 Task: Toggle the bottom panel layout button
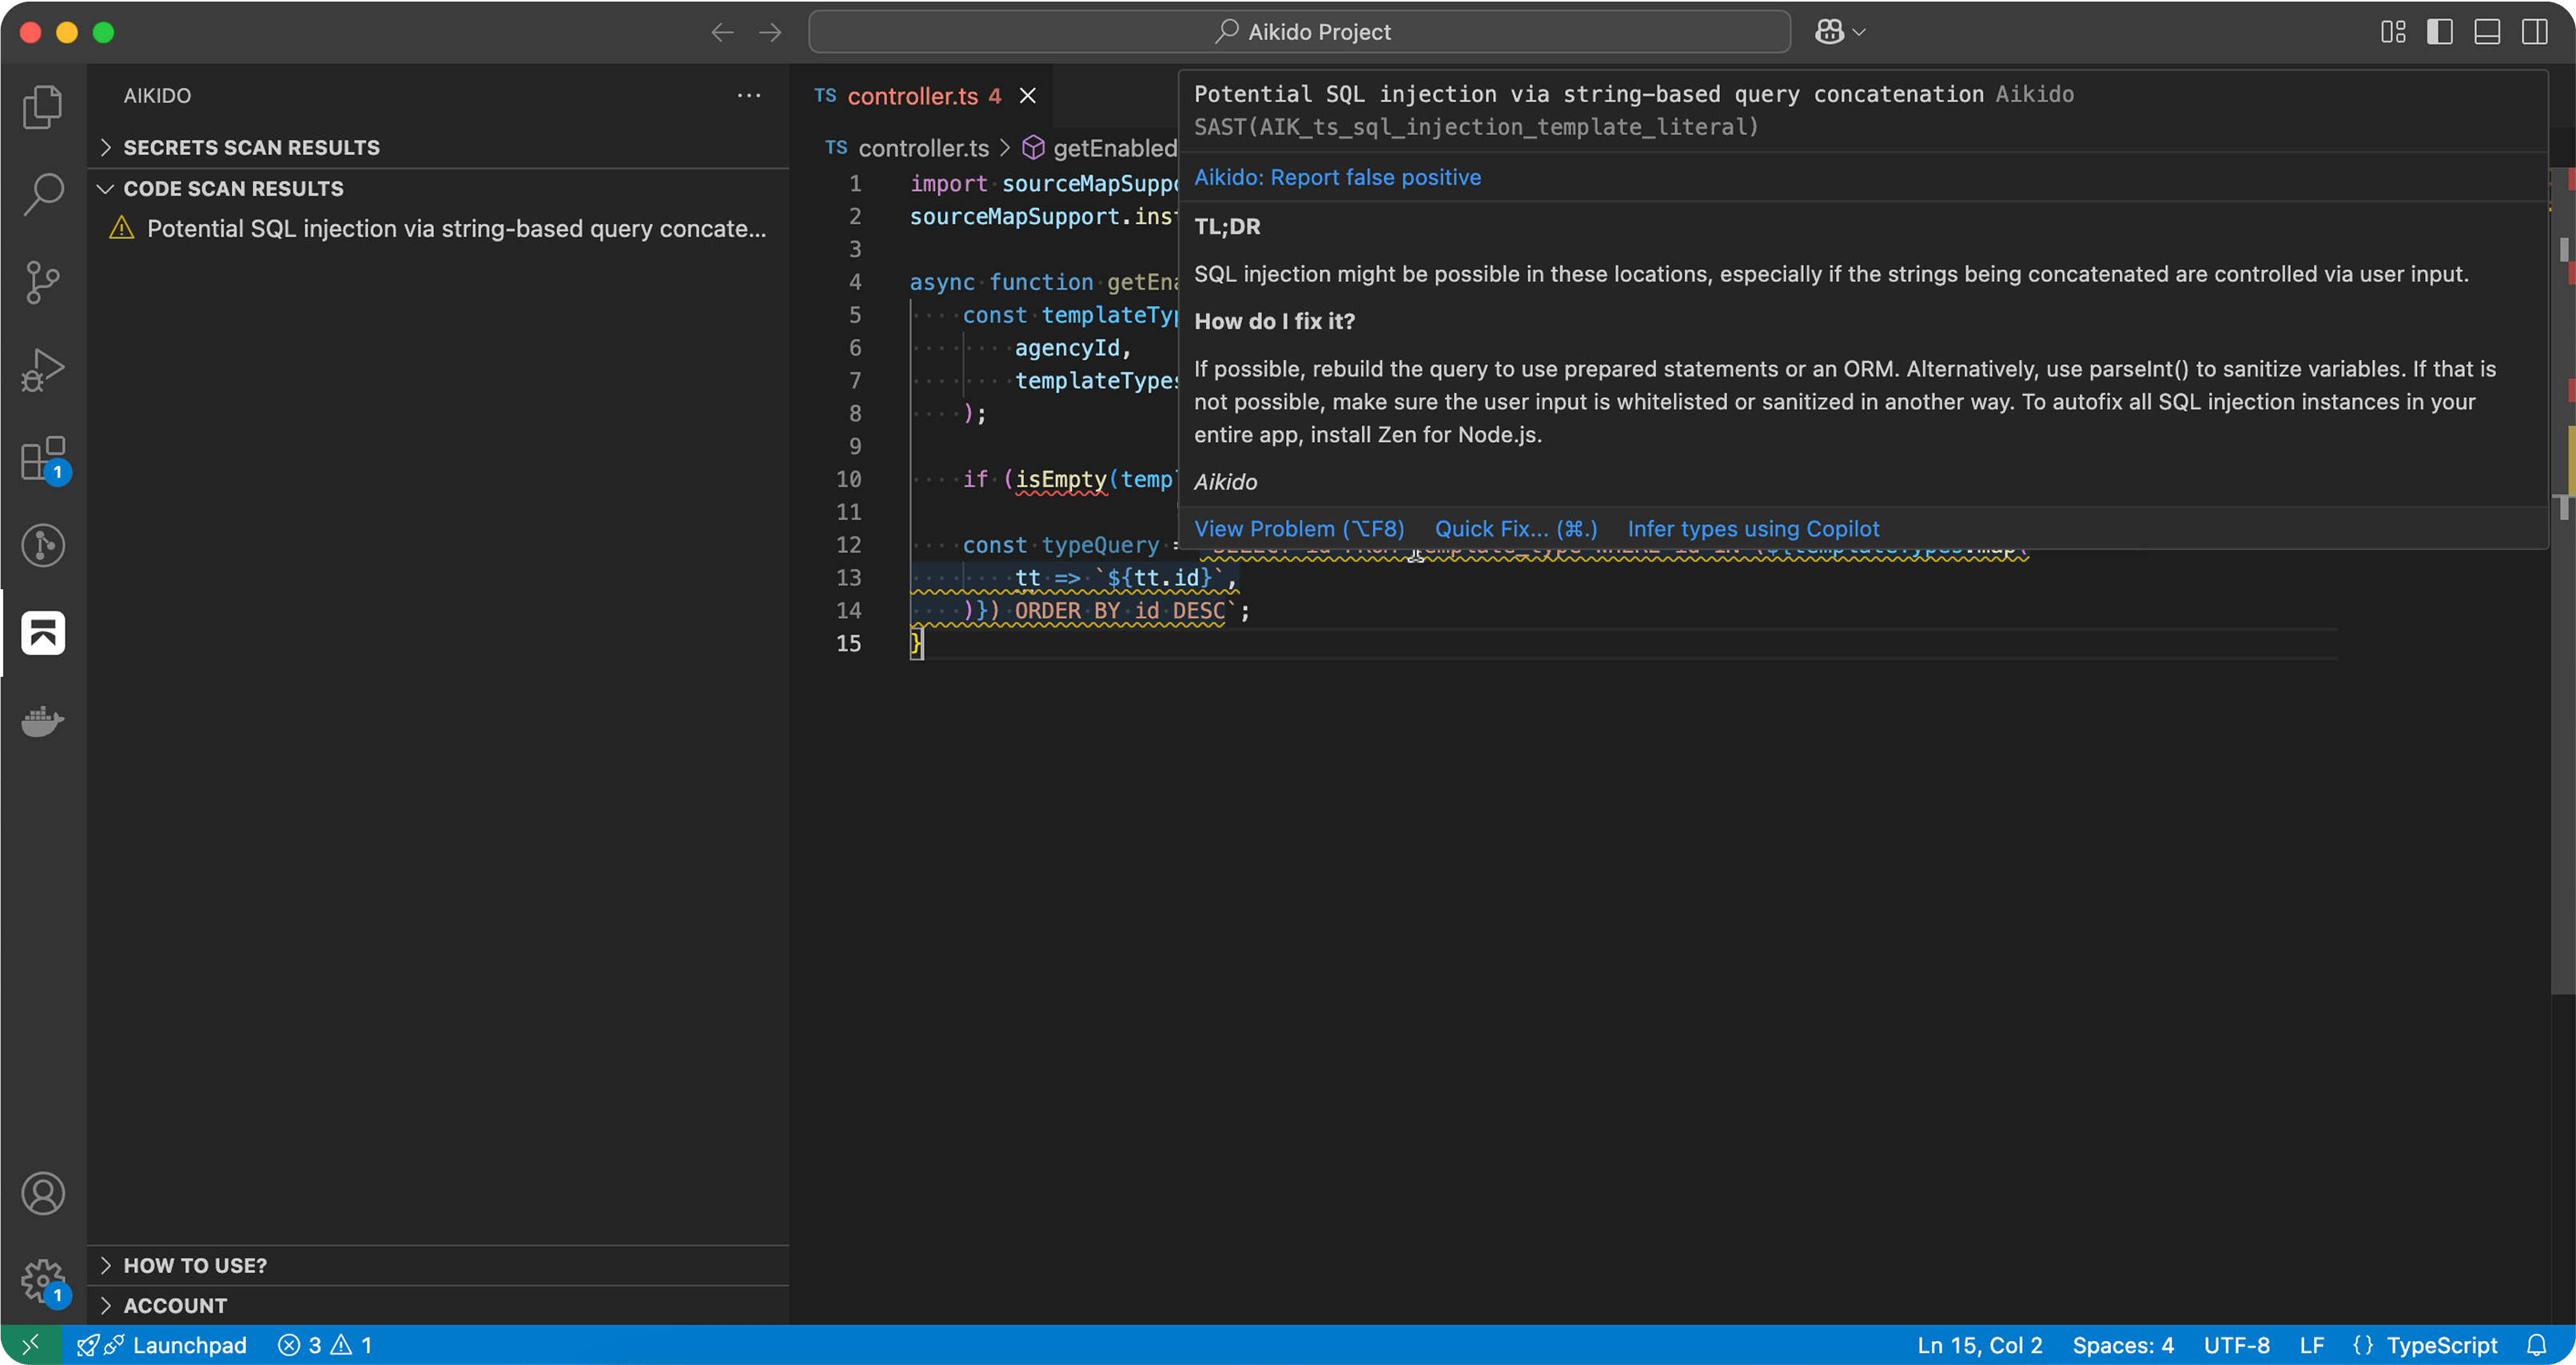[2487, 32]
